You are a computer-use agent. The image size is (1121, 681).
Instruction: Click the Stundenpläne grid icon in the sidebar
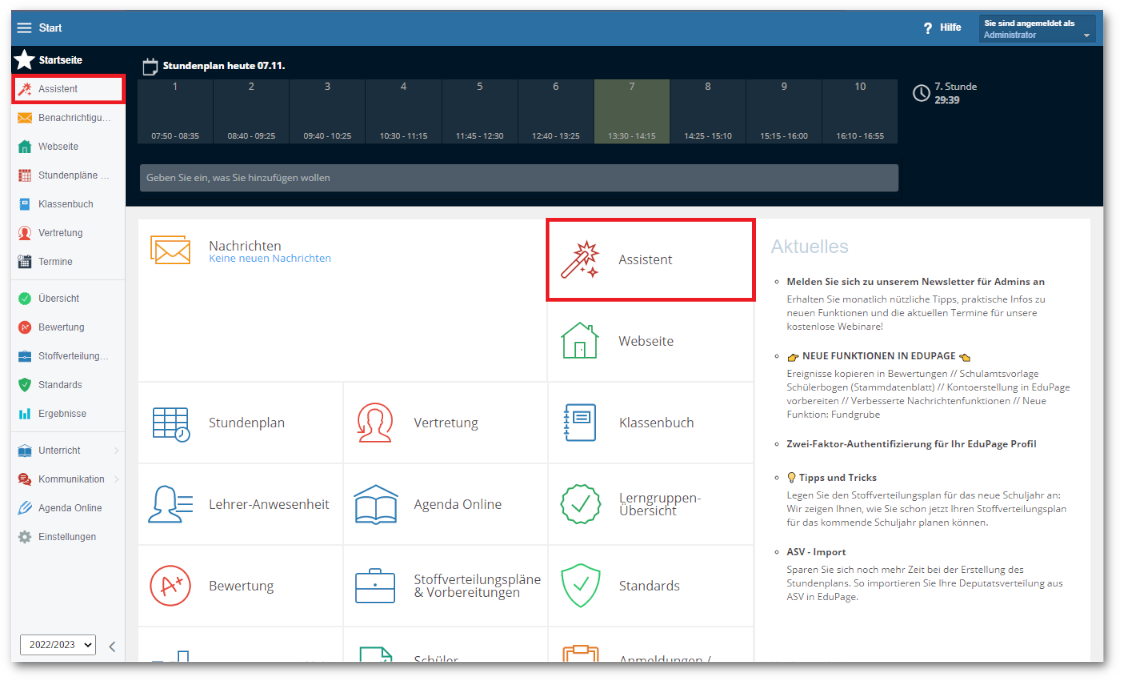coord(25,175)
